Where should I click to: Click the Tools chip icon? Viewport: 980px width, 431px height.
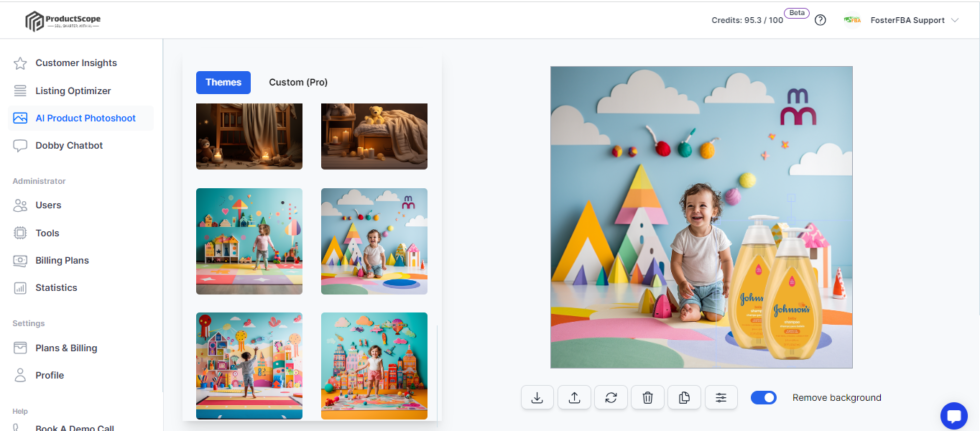pyautogui.click(x=20, y=233)
